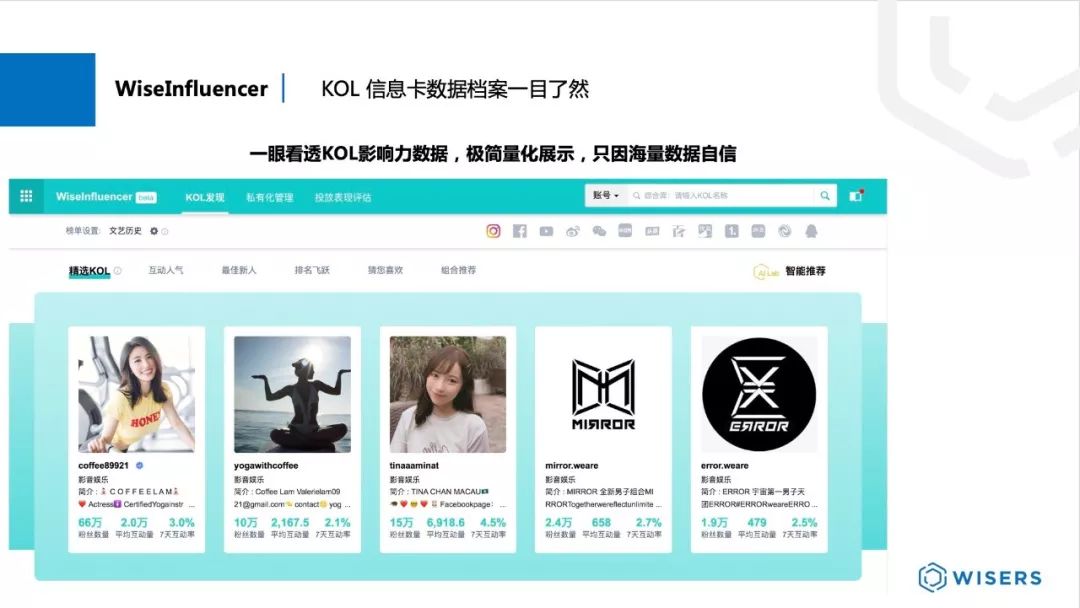Click coffee89921's verified badge

(x=139, y=465)
